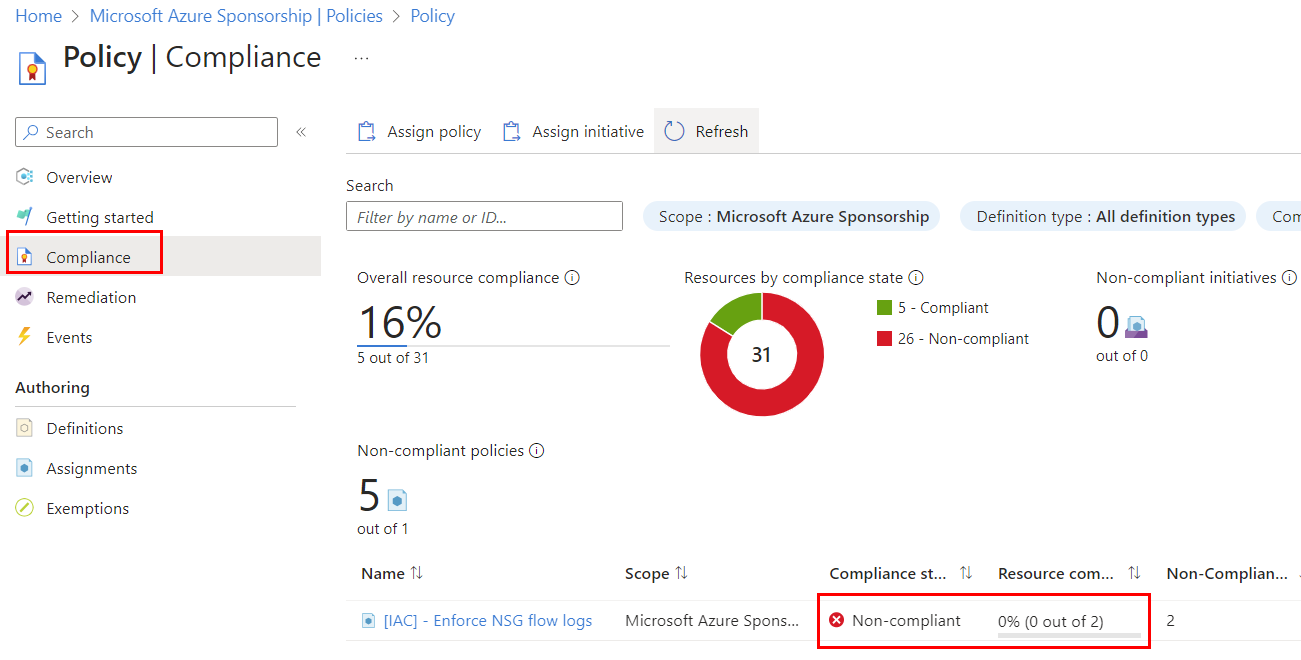Screen dimensions: 1301x660
Task: Click the Policy page icon in header
Action: tap(33, 68)
